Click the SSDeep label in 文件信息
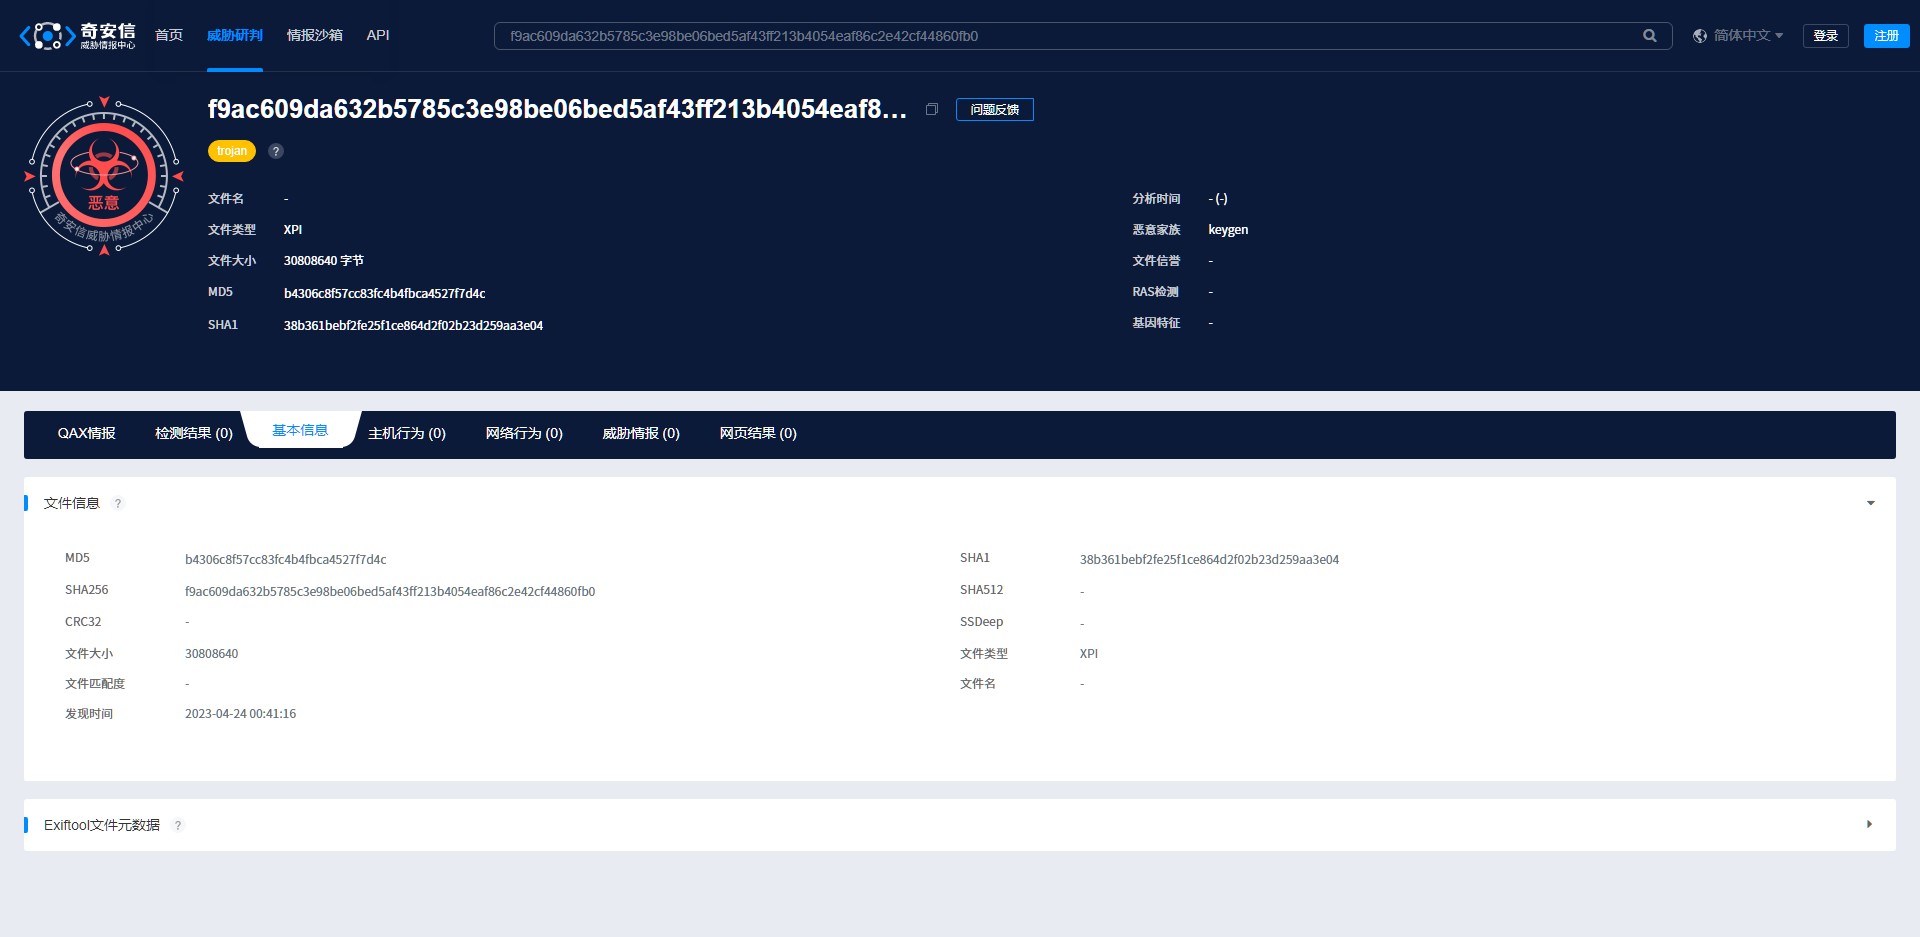This screenshot has height=937, width=1920. tap(981, 622)
